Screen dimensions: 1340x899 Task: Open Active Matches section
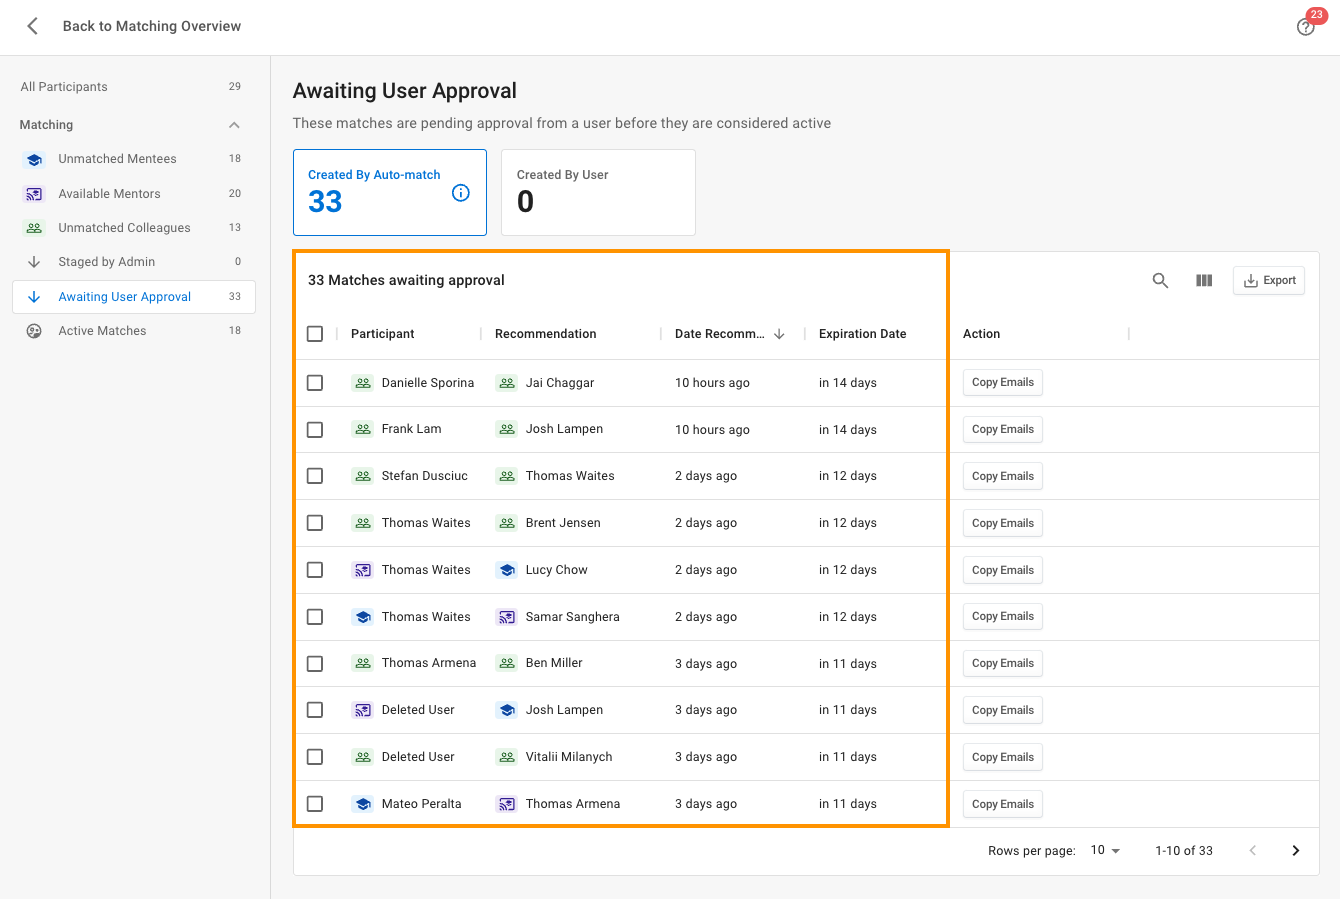134,331
